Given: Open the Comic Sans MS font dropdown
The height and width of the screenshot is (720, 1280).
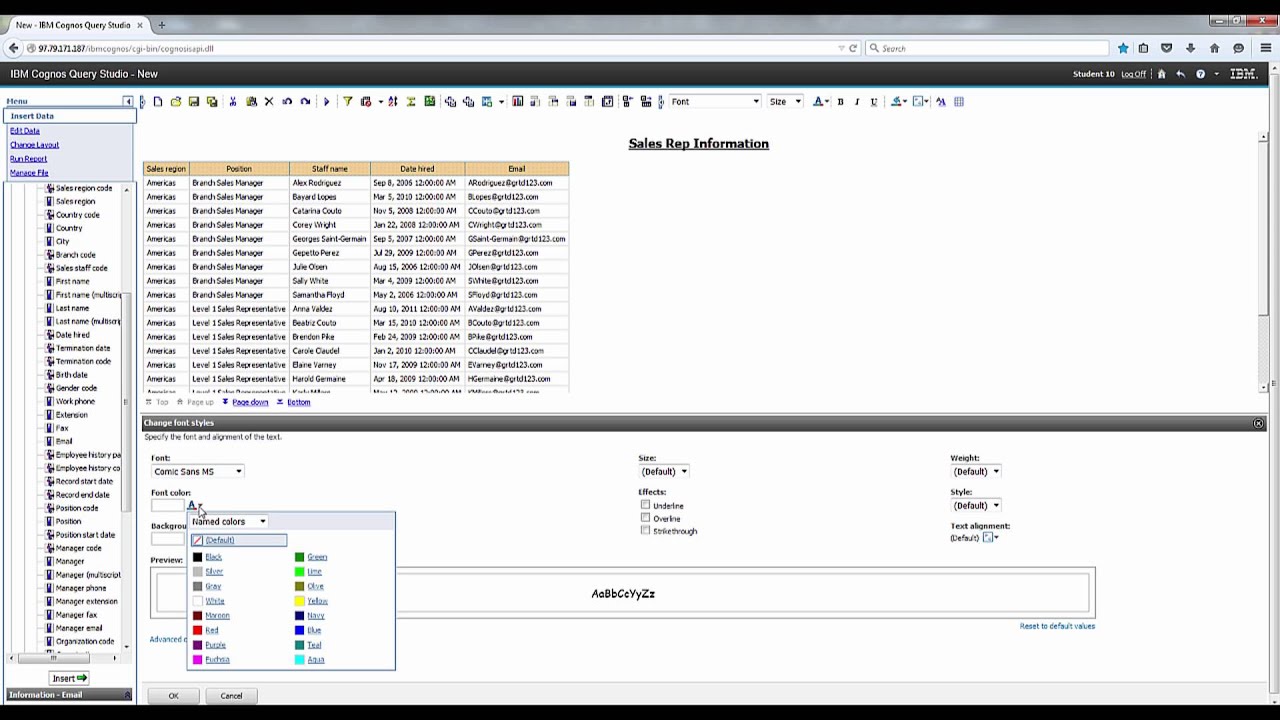Looking at the screenshot, I should (x=197, y=471).
